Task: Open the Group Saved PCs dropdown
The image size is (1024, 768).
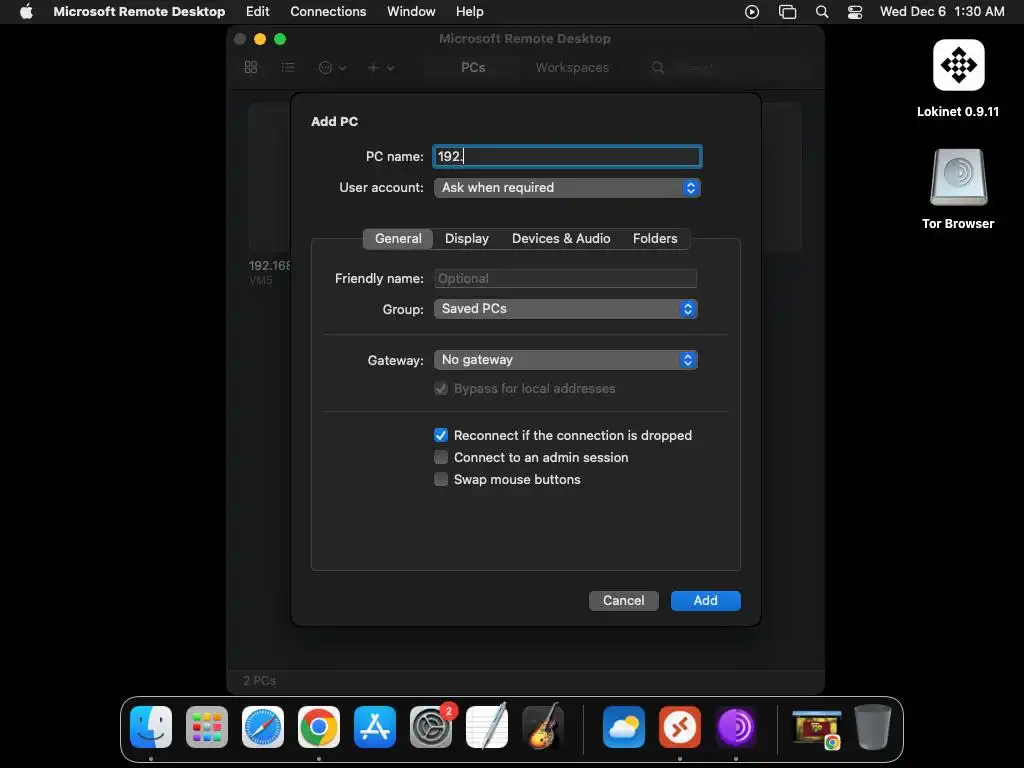Action: [566, 309]
